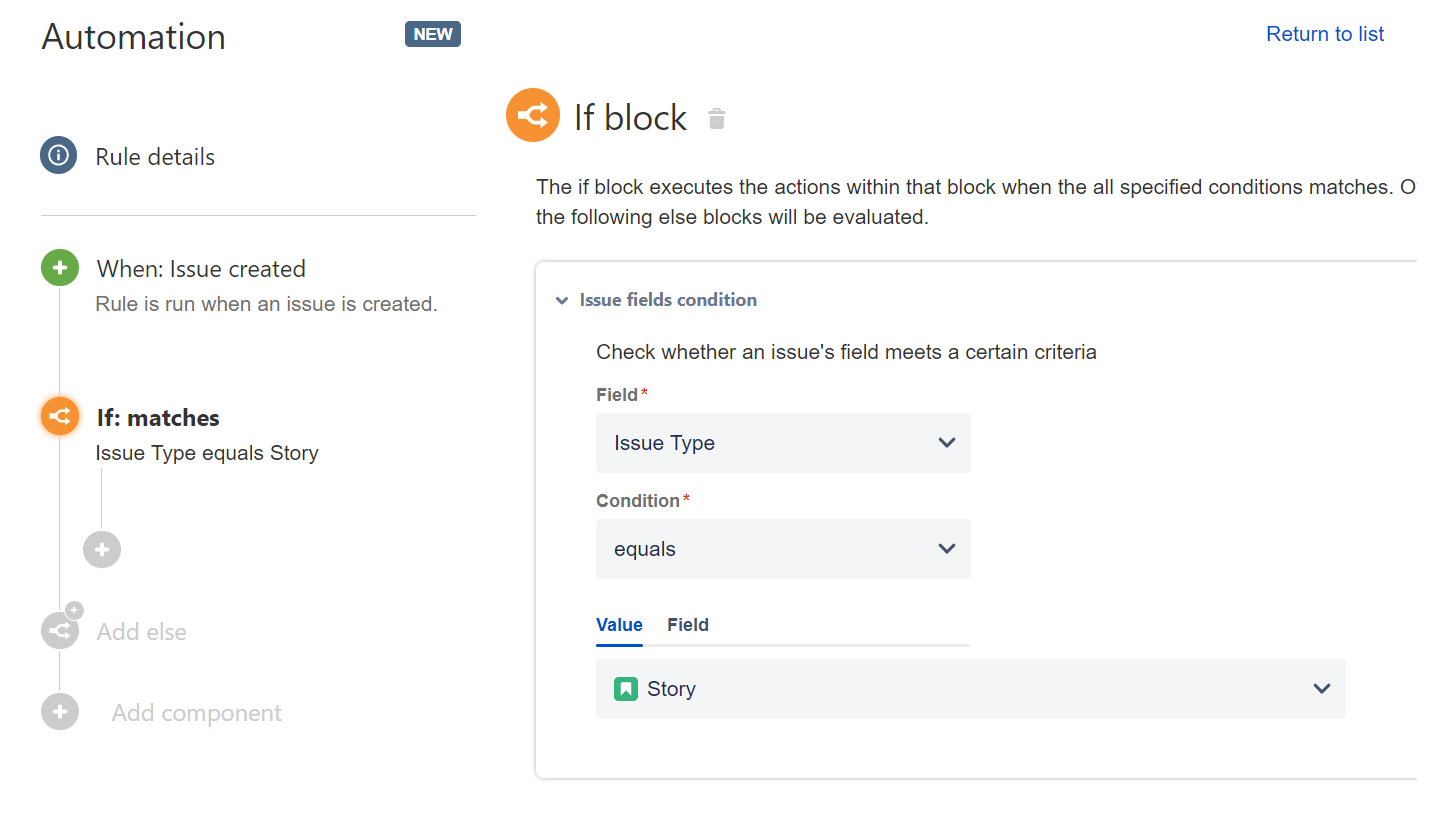Image resolution: width=1444 pixels, height=820 pixels.
Task: Open the Condition dropdown showing equals
Action: click(783, 548)
